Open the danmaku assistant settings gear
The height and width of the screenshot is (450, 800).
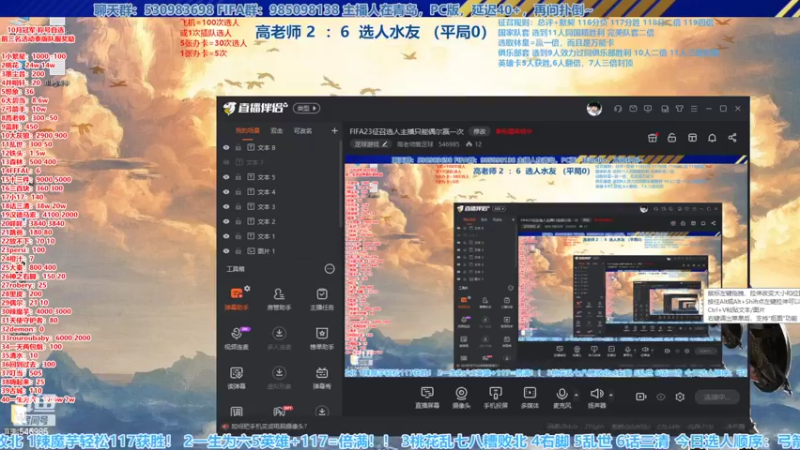pos(247,289)
